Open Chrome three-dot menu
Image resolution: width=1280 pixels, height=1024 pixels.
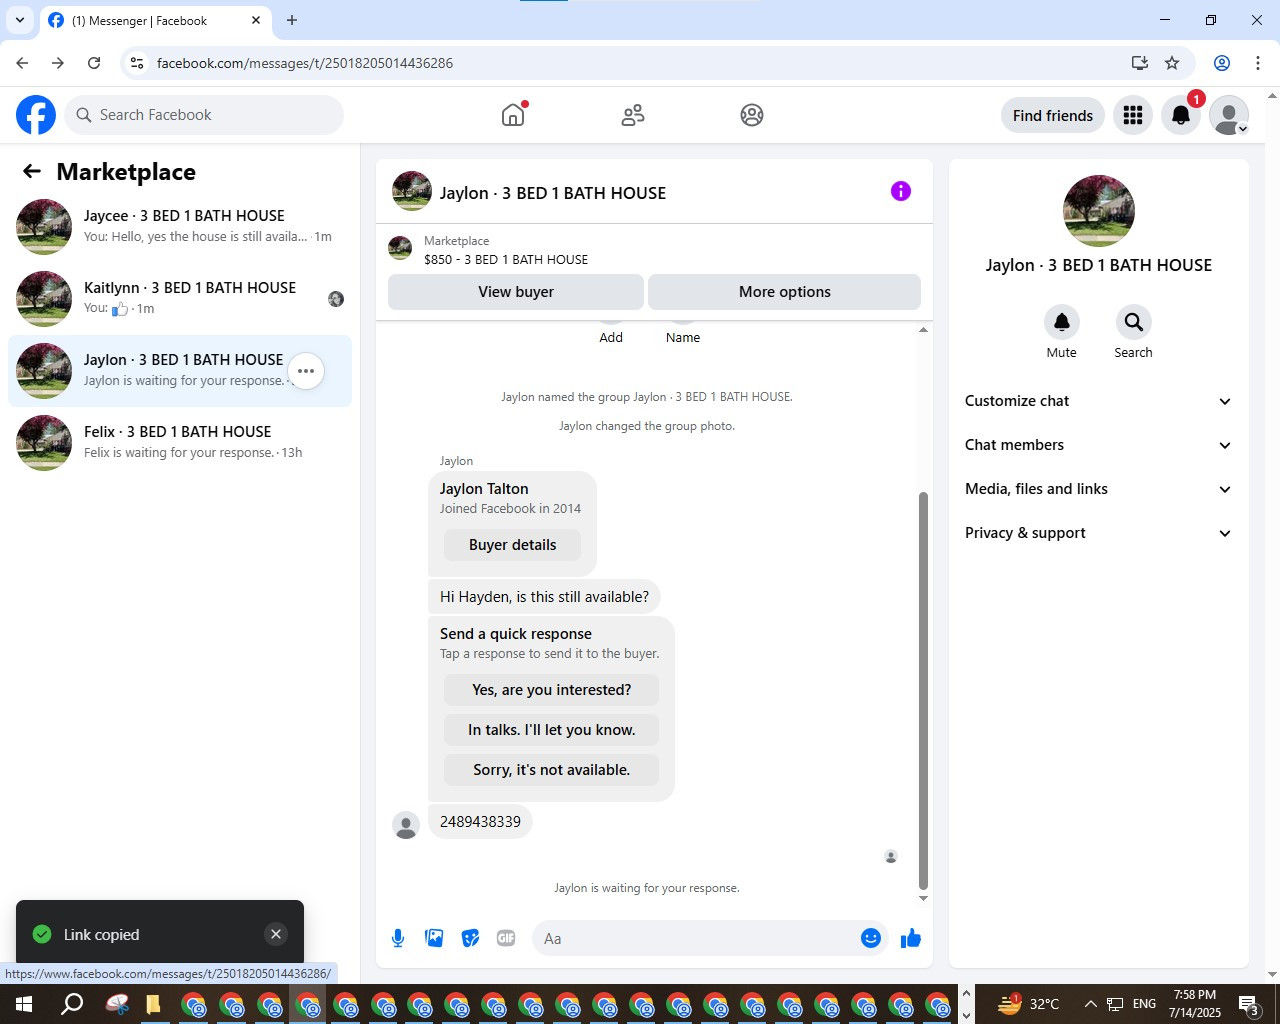(1258, 63)
